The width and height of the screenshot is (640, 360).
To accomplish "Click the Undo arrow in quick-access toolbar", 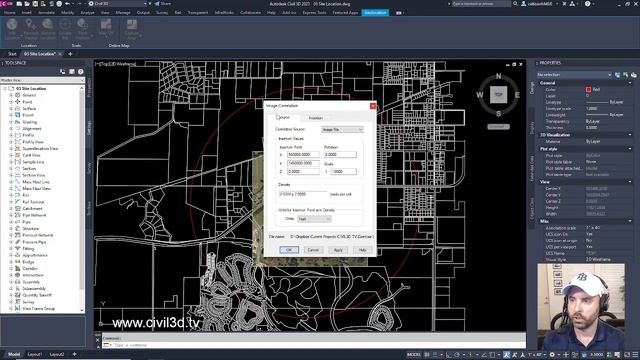I will [68, 4].
